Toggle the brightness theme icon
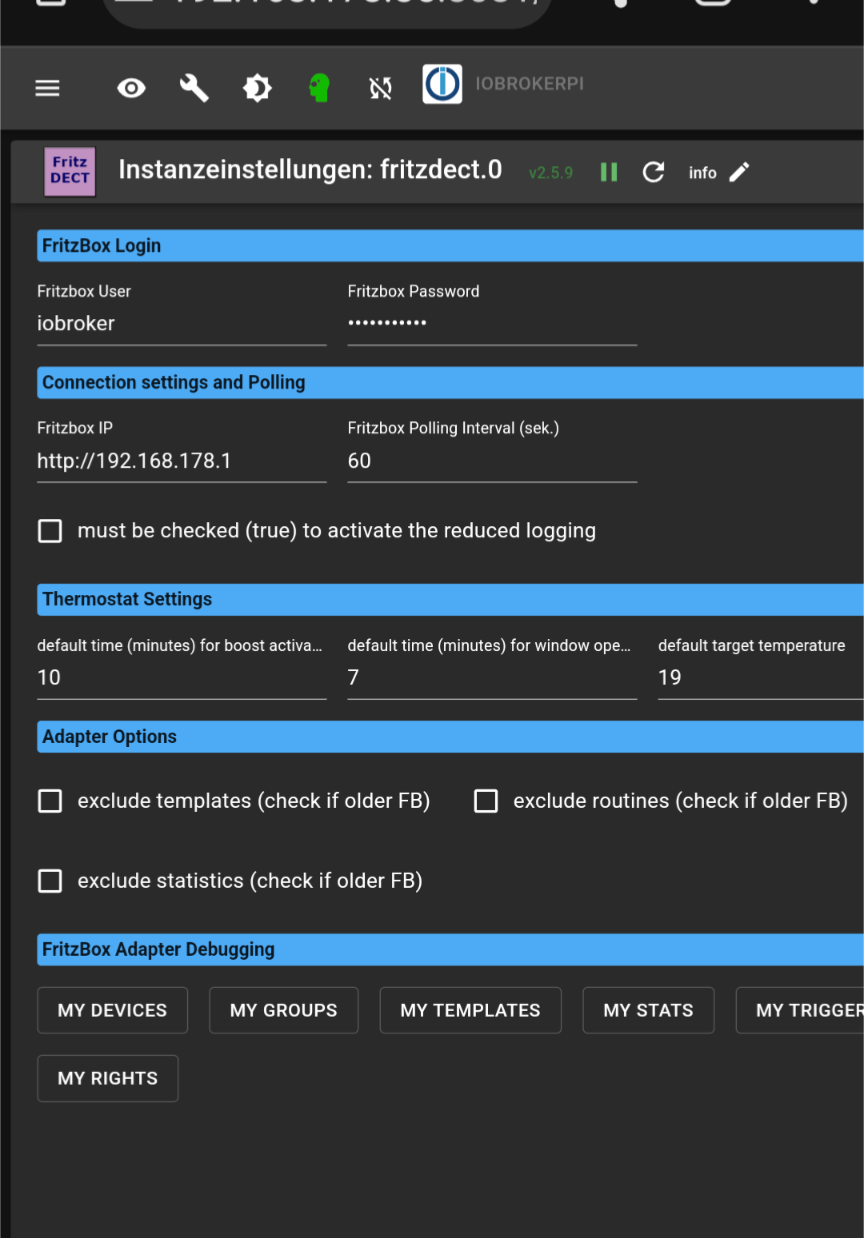This screenshot has height=1238, width=864. (x=257, y=88)
